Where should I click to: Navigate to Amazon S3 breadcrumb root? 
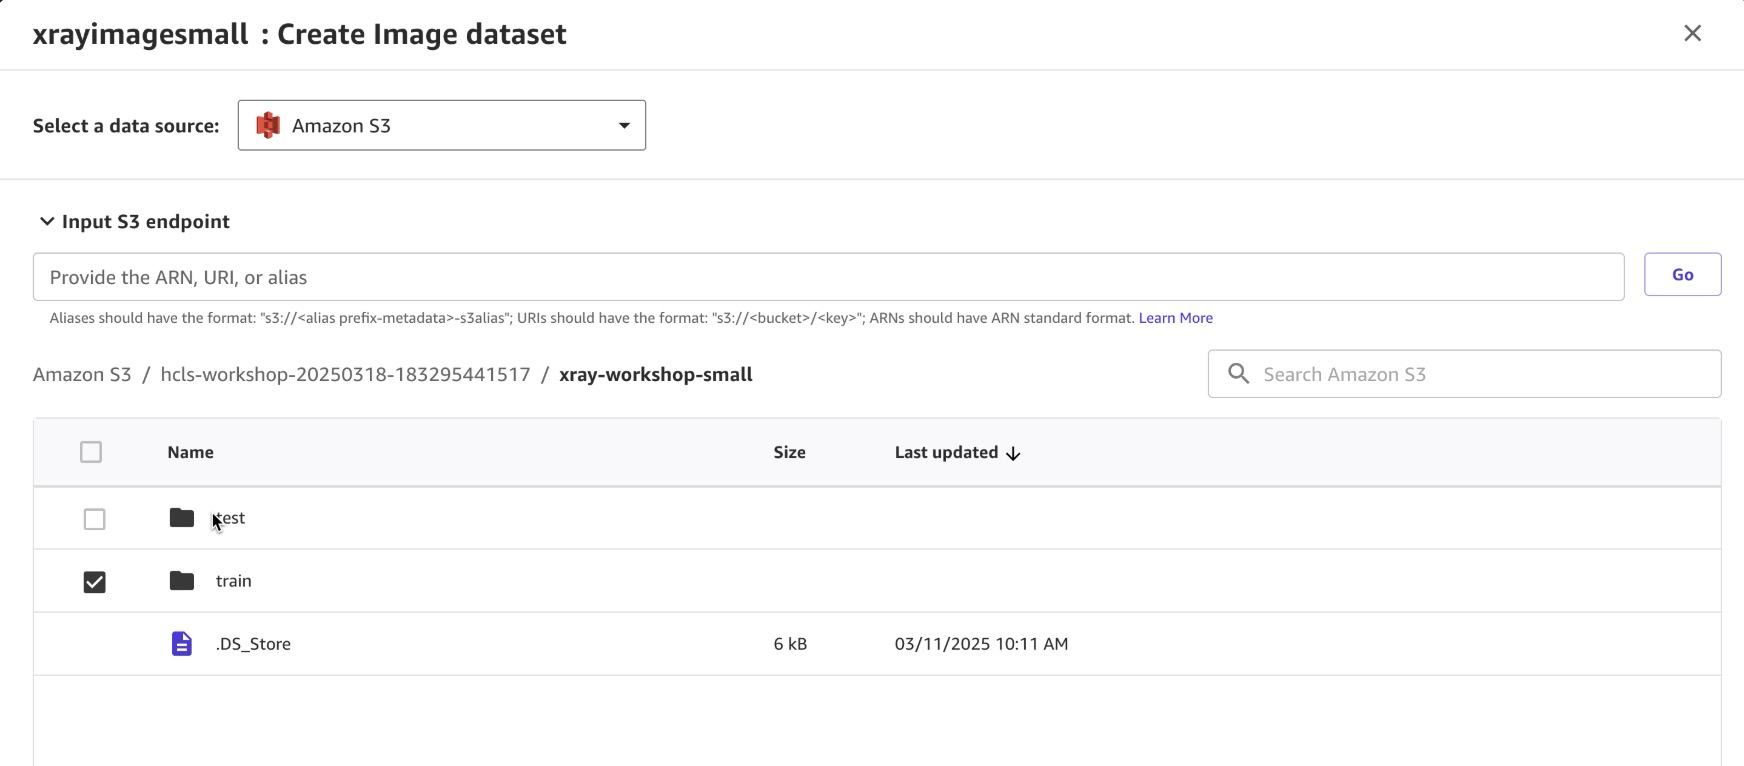point(82,375)
